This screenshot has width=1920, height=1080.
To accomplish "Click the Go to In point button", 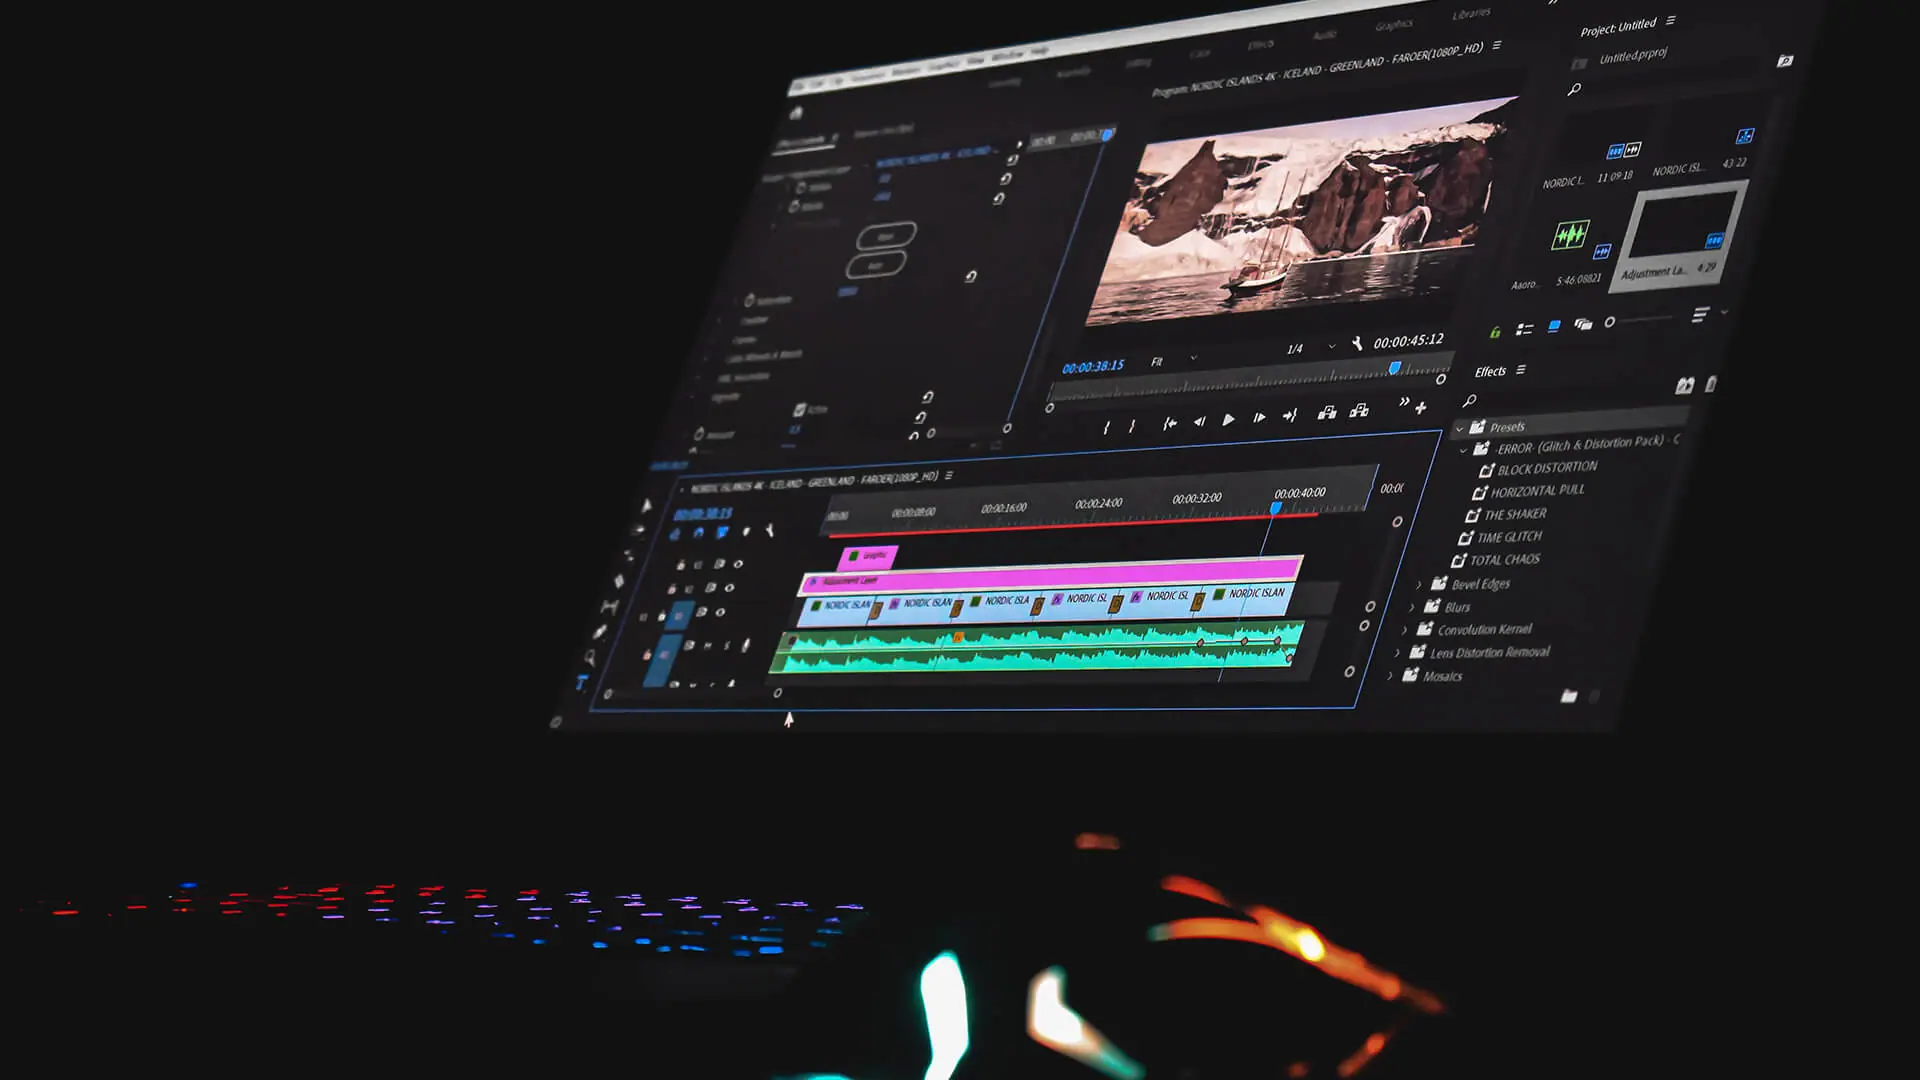I will click(1169, 424).
